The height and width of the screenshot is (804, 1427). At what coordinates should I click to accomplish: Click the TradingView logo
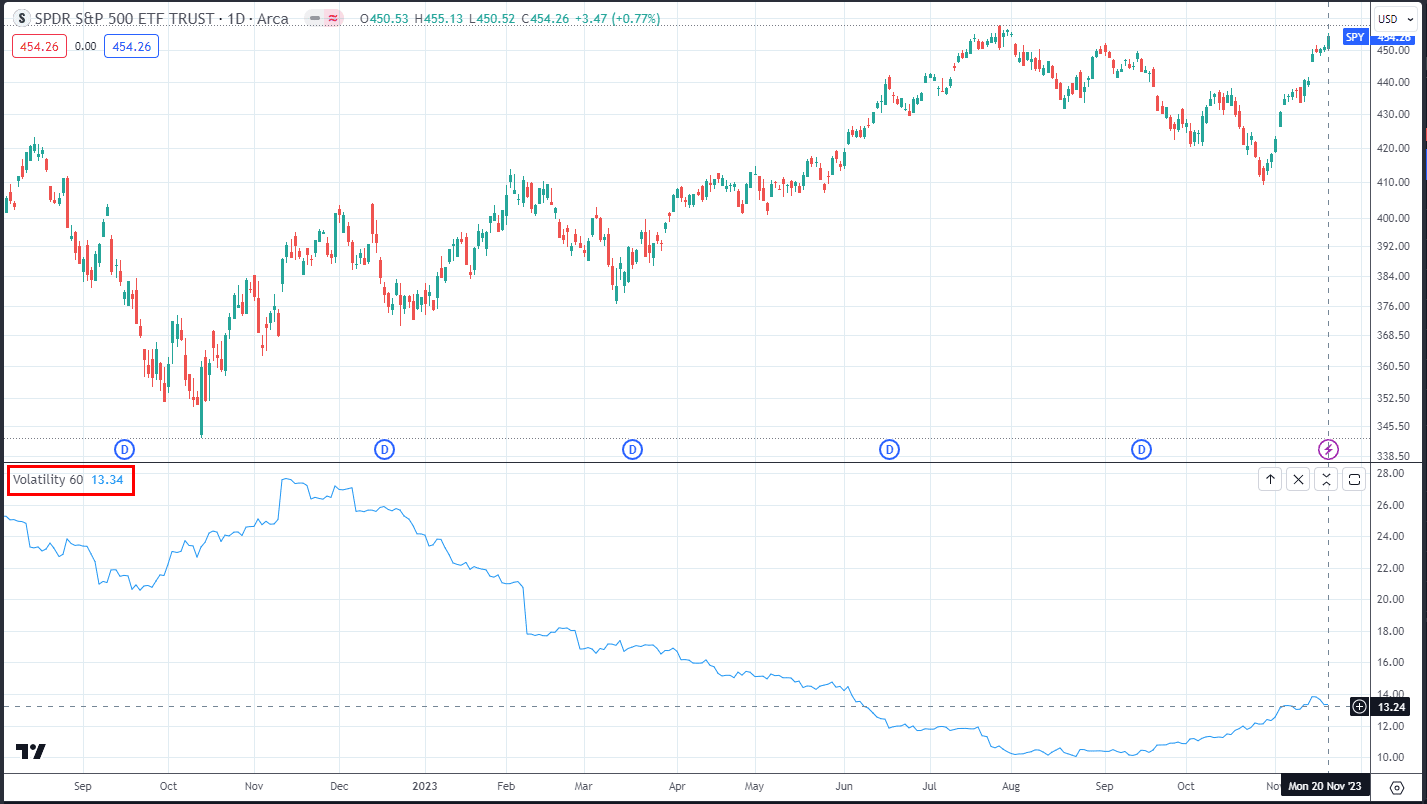click(31, 752)
